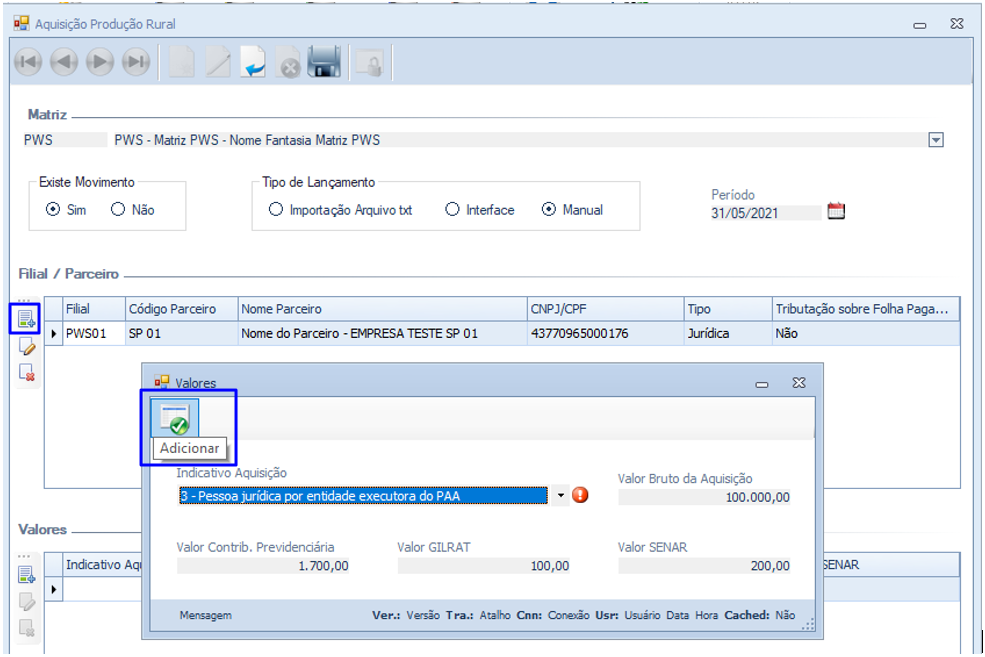This screenshot has width=985, height=657.
Task: Click the red error indicator beside Indicativo Aquisição
Action: point(581,495)
